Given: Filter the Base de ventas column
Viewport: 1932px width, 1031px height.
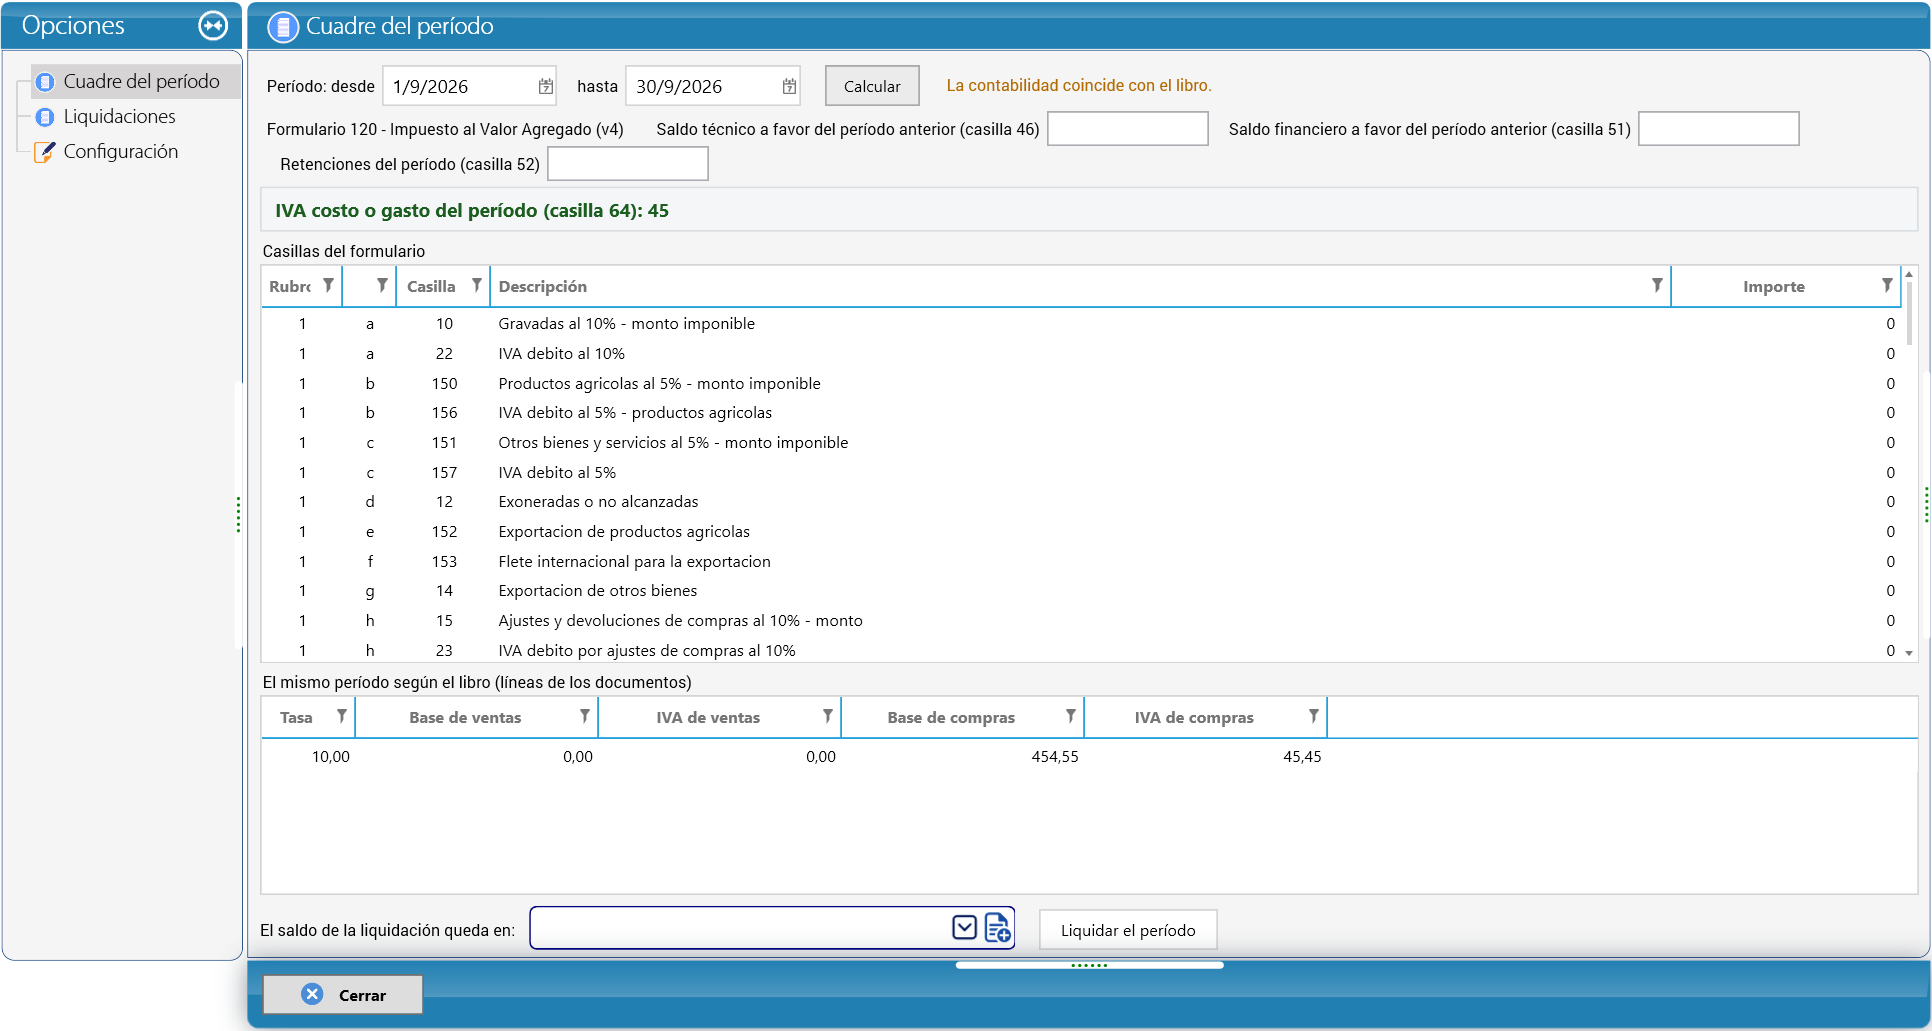Looking at the screenshot, I should pos(585,717).
